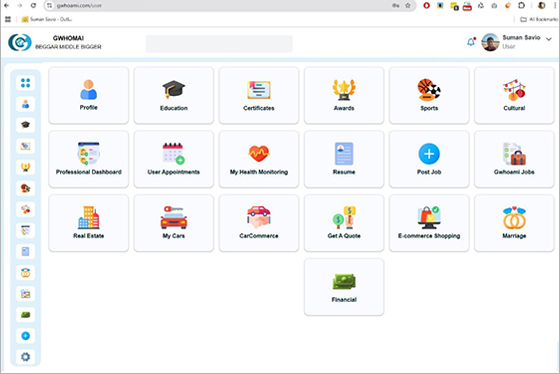Open the My Health Monitoring card
The width and height of the screenshot is (560, 374).
click(259, 159)
